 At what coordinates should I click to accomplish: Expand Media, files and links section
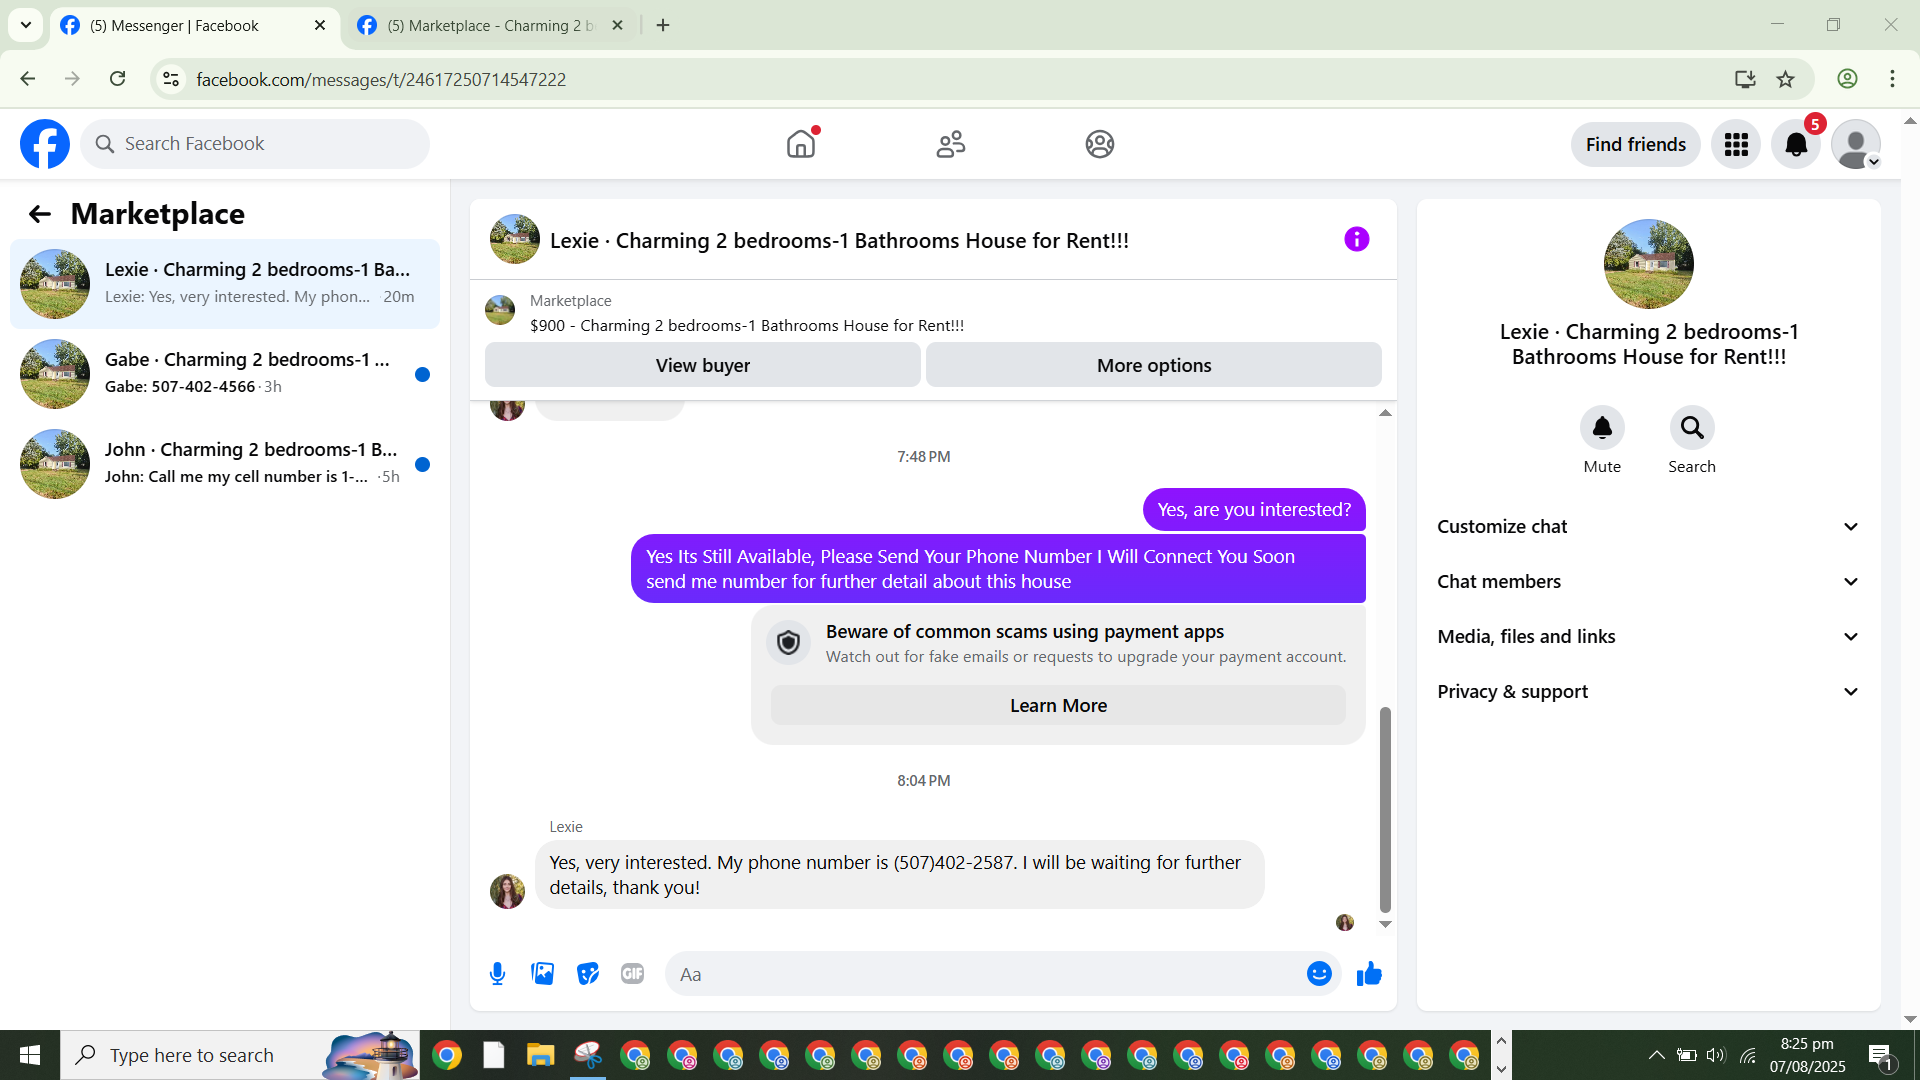pos(1649,637)
